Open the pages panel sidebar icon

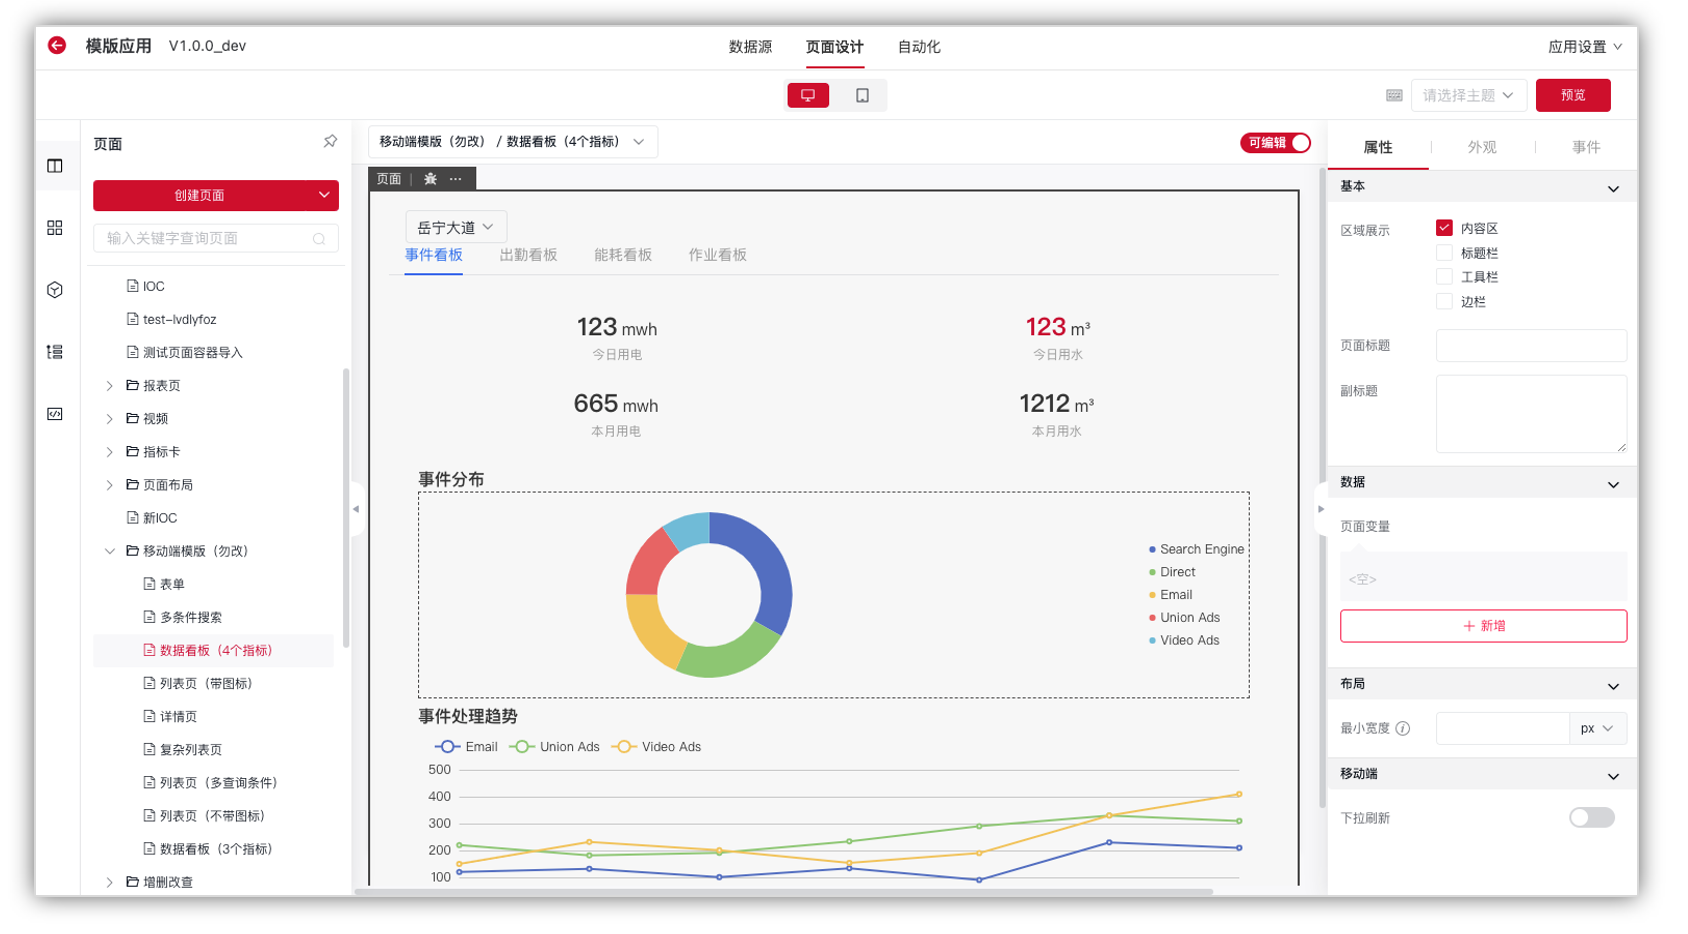coord(55,166)
